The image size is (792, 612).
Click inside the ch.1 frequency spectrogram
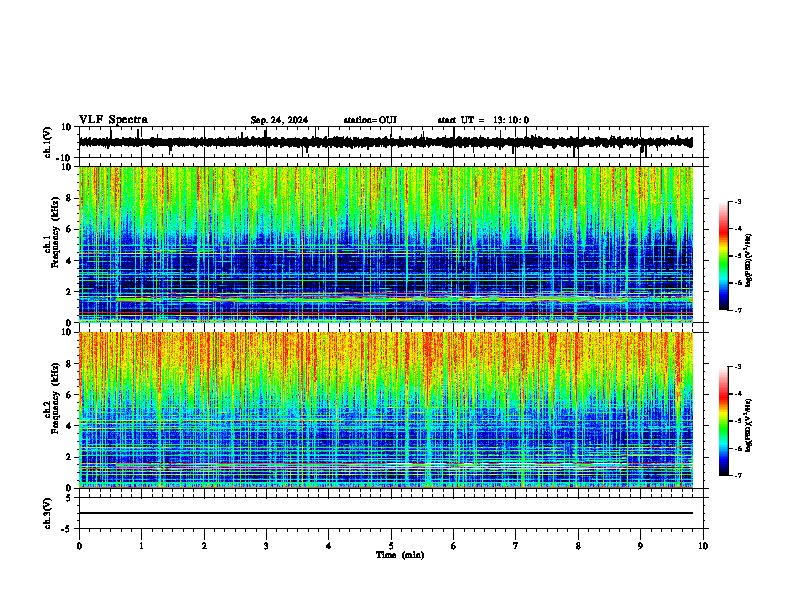[386, 244]
